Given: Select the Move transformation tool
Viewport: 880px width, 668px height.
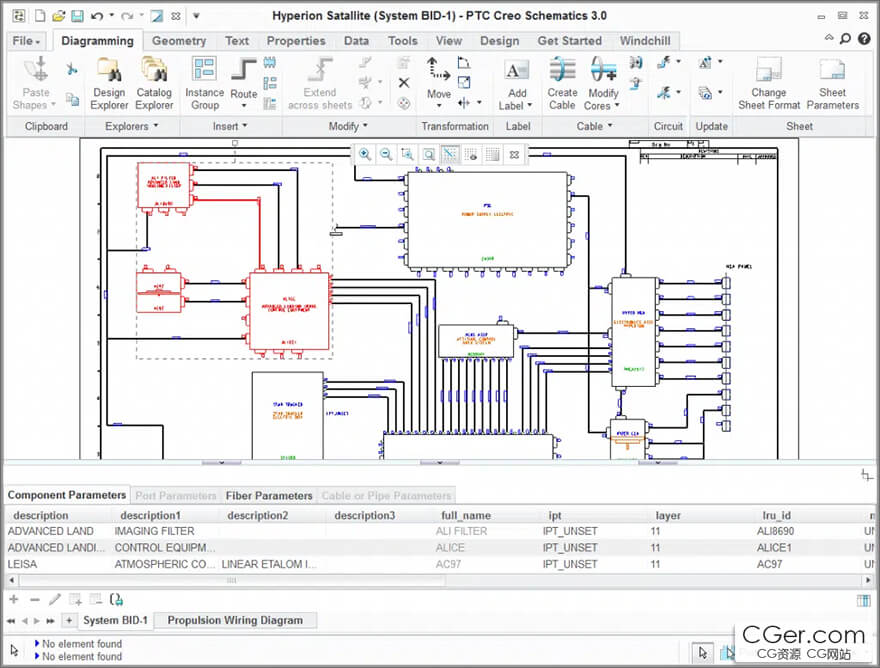Looking at the screenshot, I should [x=439, y=83].
